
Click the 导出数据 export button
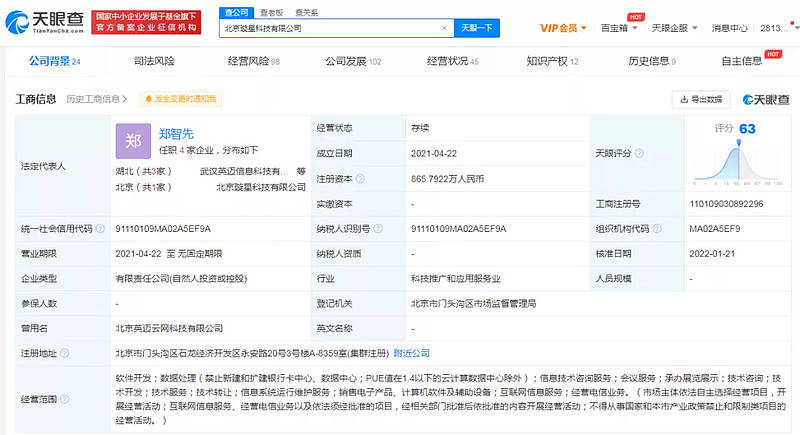[700, 99]
